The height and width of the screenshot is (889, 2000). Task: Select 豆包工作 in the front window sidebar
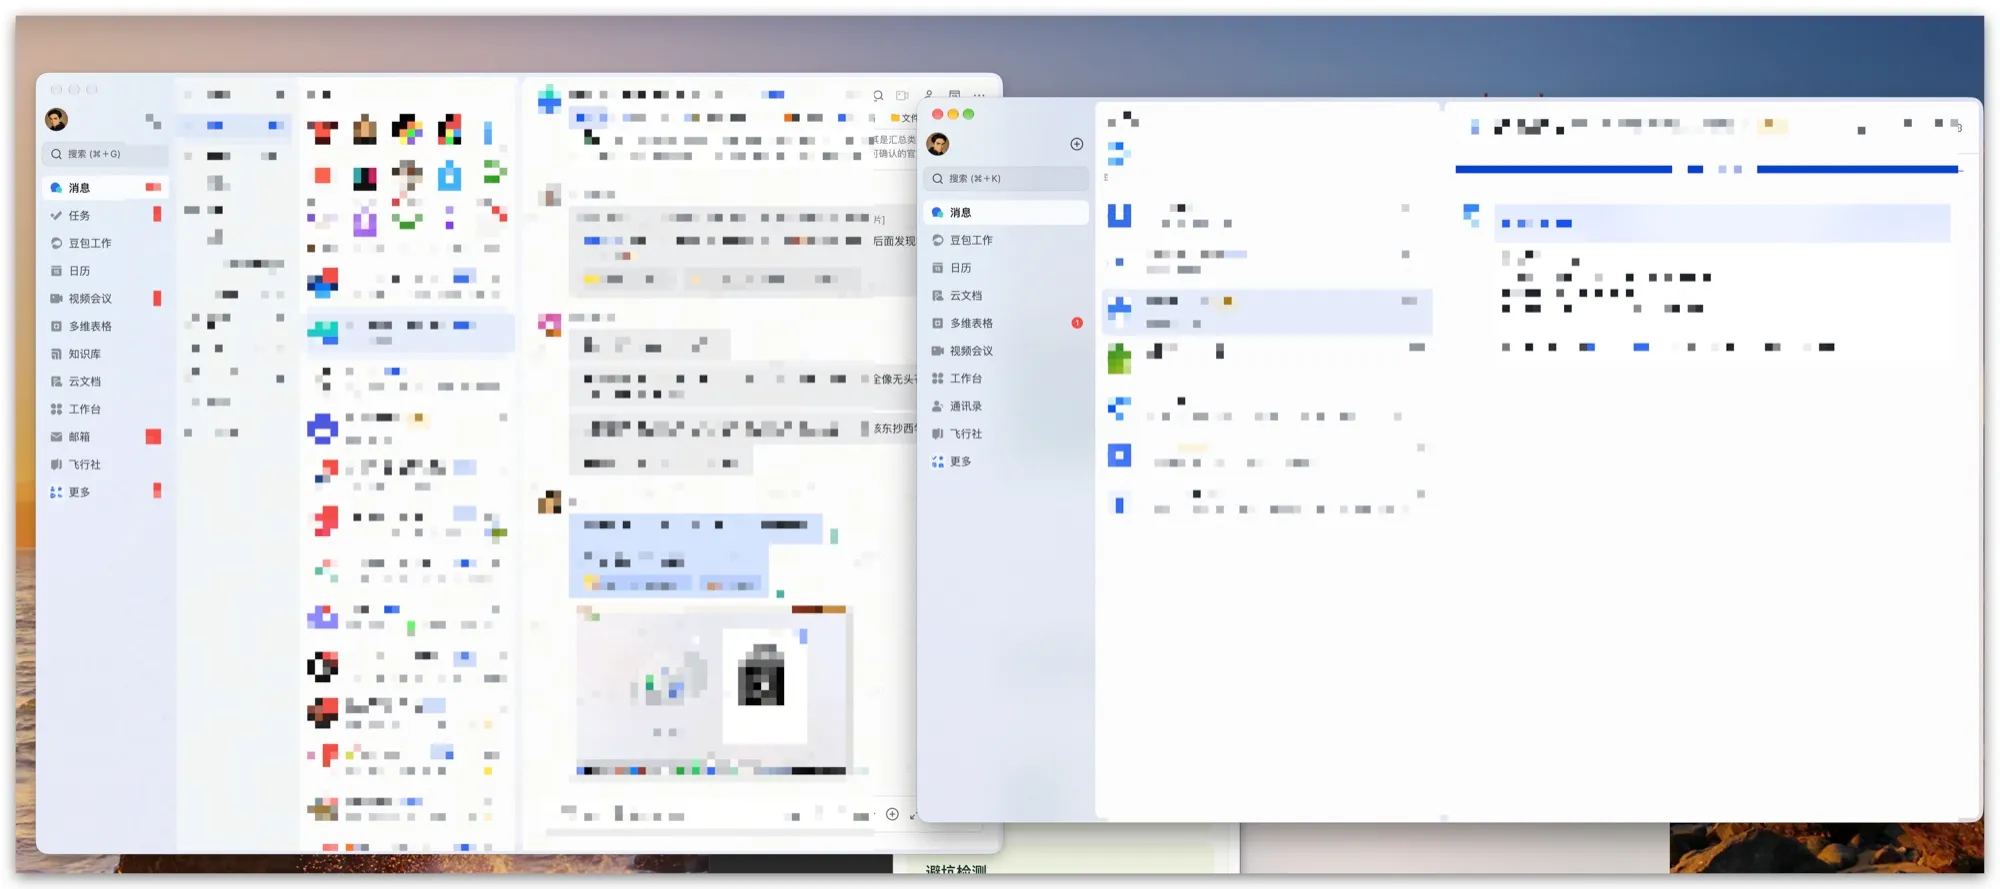pyautogui.click(x=1006, y=240)
